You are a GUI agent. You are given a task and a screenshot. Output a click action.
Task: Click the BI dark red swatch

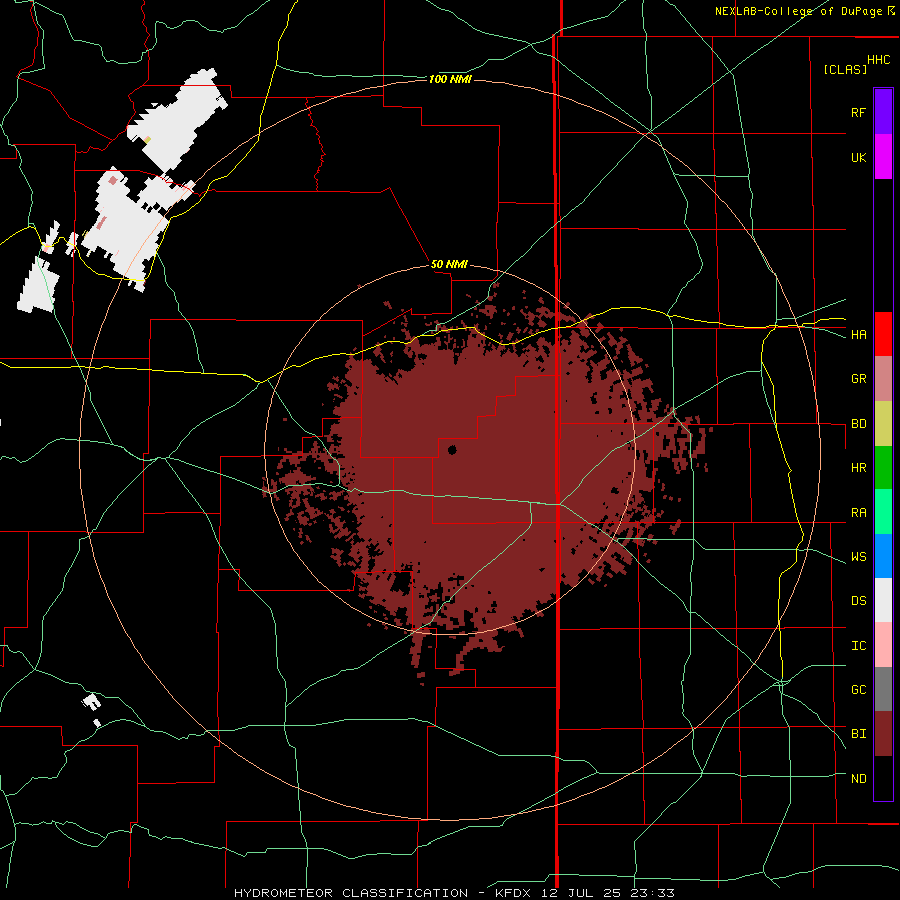click(883, 734)
